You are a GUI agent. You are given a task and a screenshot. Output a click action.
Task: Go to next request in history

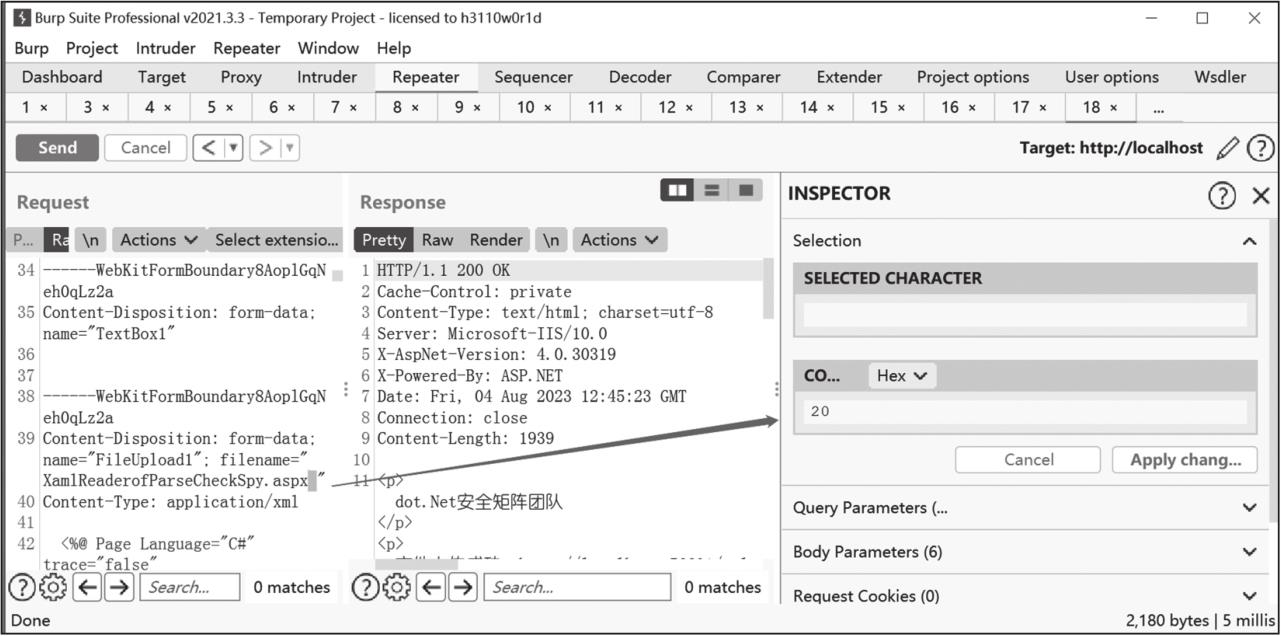click(265, 148)
